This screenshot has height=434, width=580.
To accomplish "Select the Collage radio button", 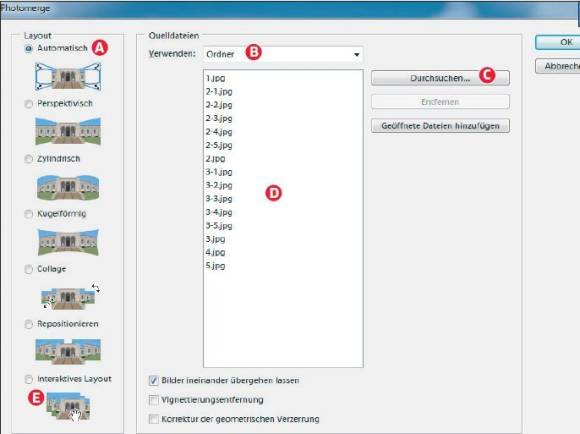I will click(28, 269).
